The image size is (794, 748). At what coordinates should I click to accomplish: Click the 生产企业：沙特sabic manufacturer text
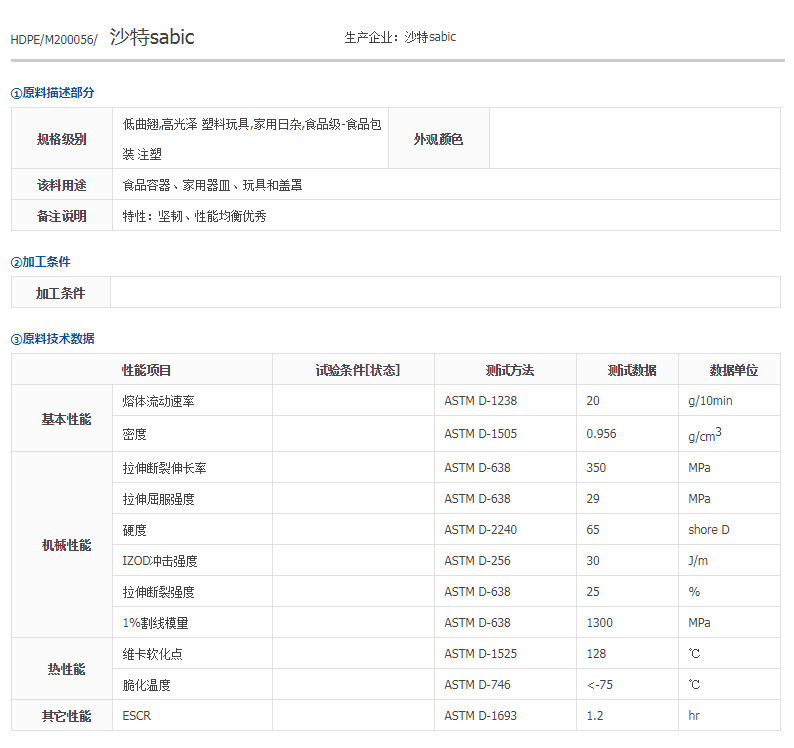(400, 37)
